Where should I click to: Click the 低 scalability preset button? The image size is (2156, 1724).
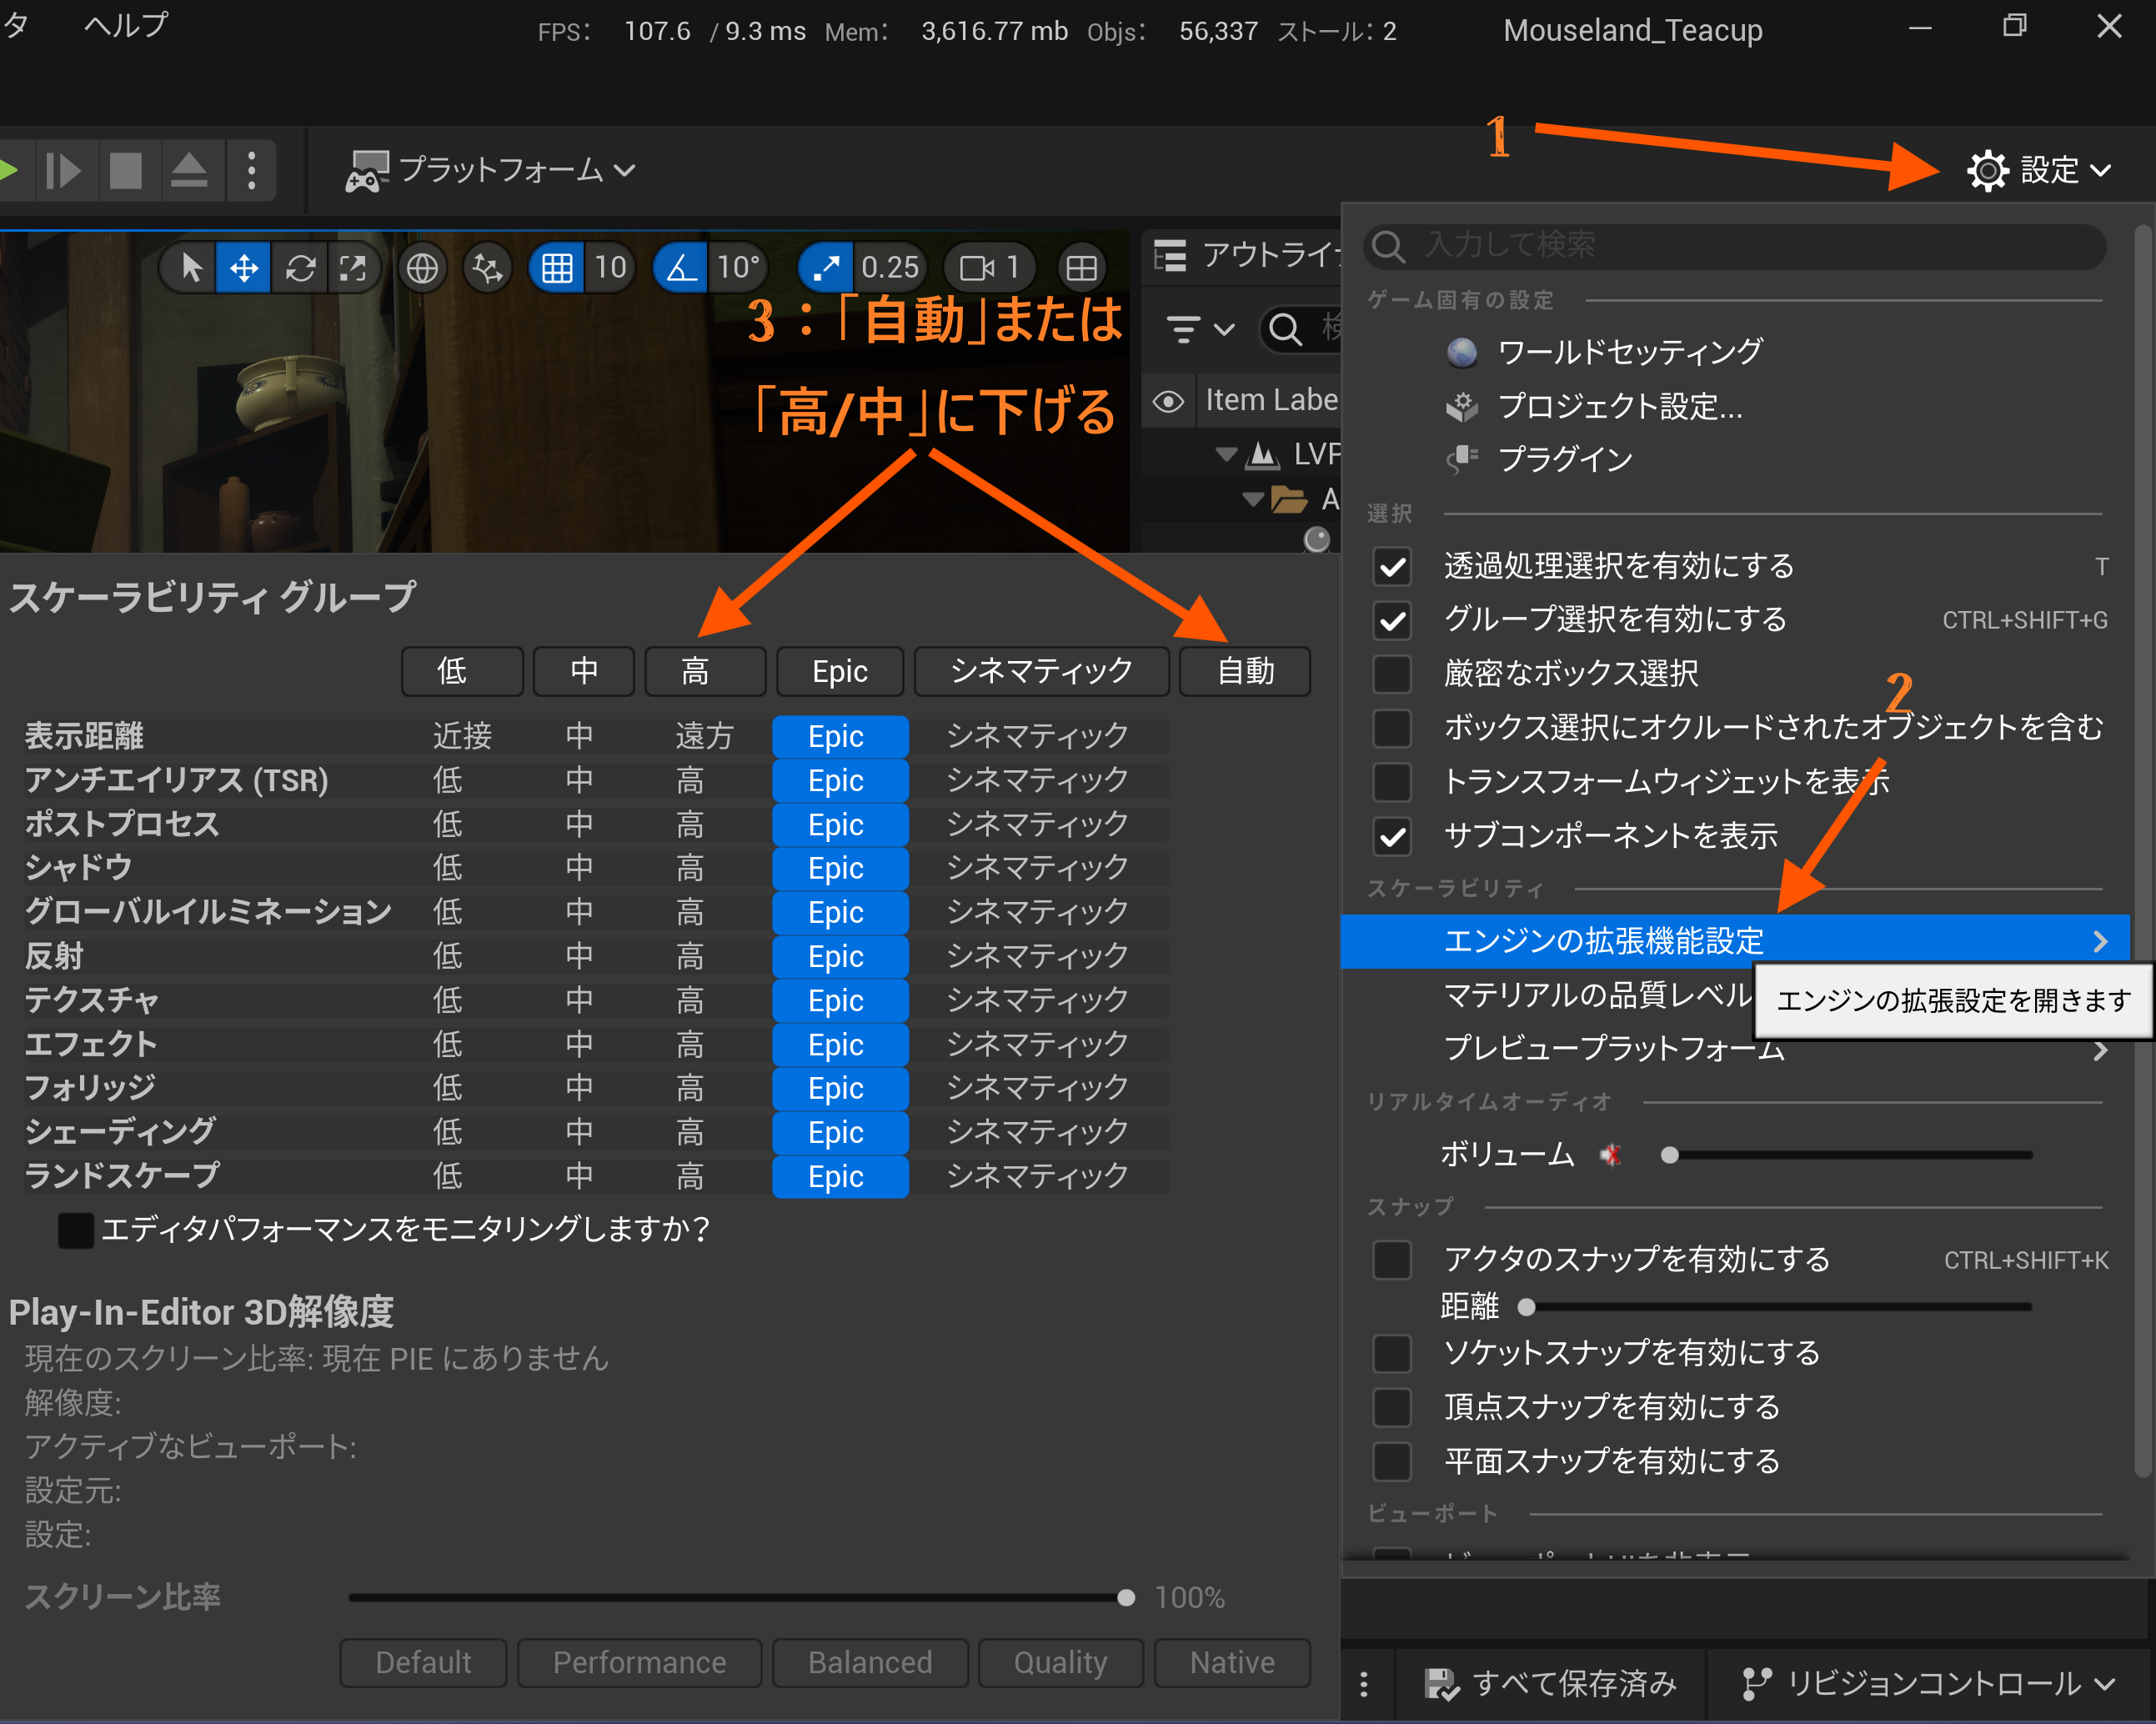(461, 671)
